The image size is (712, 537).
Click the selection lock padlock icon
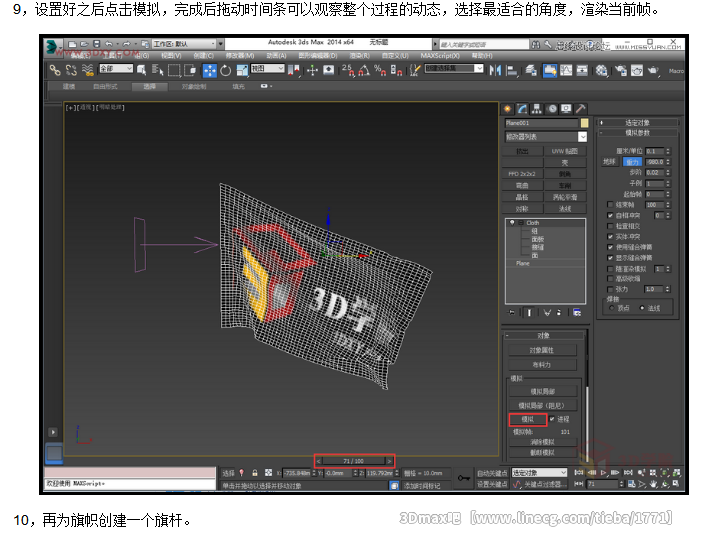pyautogui.click(x=255, y=473)
